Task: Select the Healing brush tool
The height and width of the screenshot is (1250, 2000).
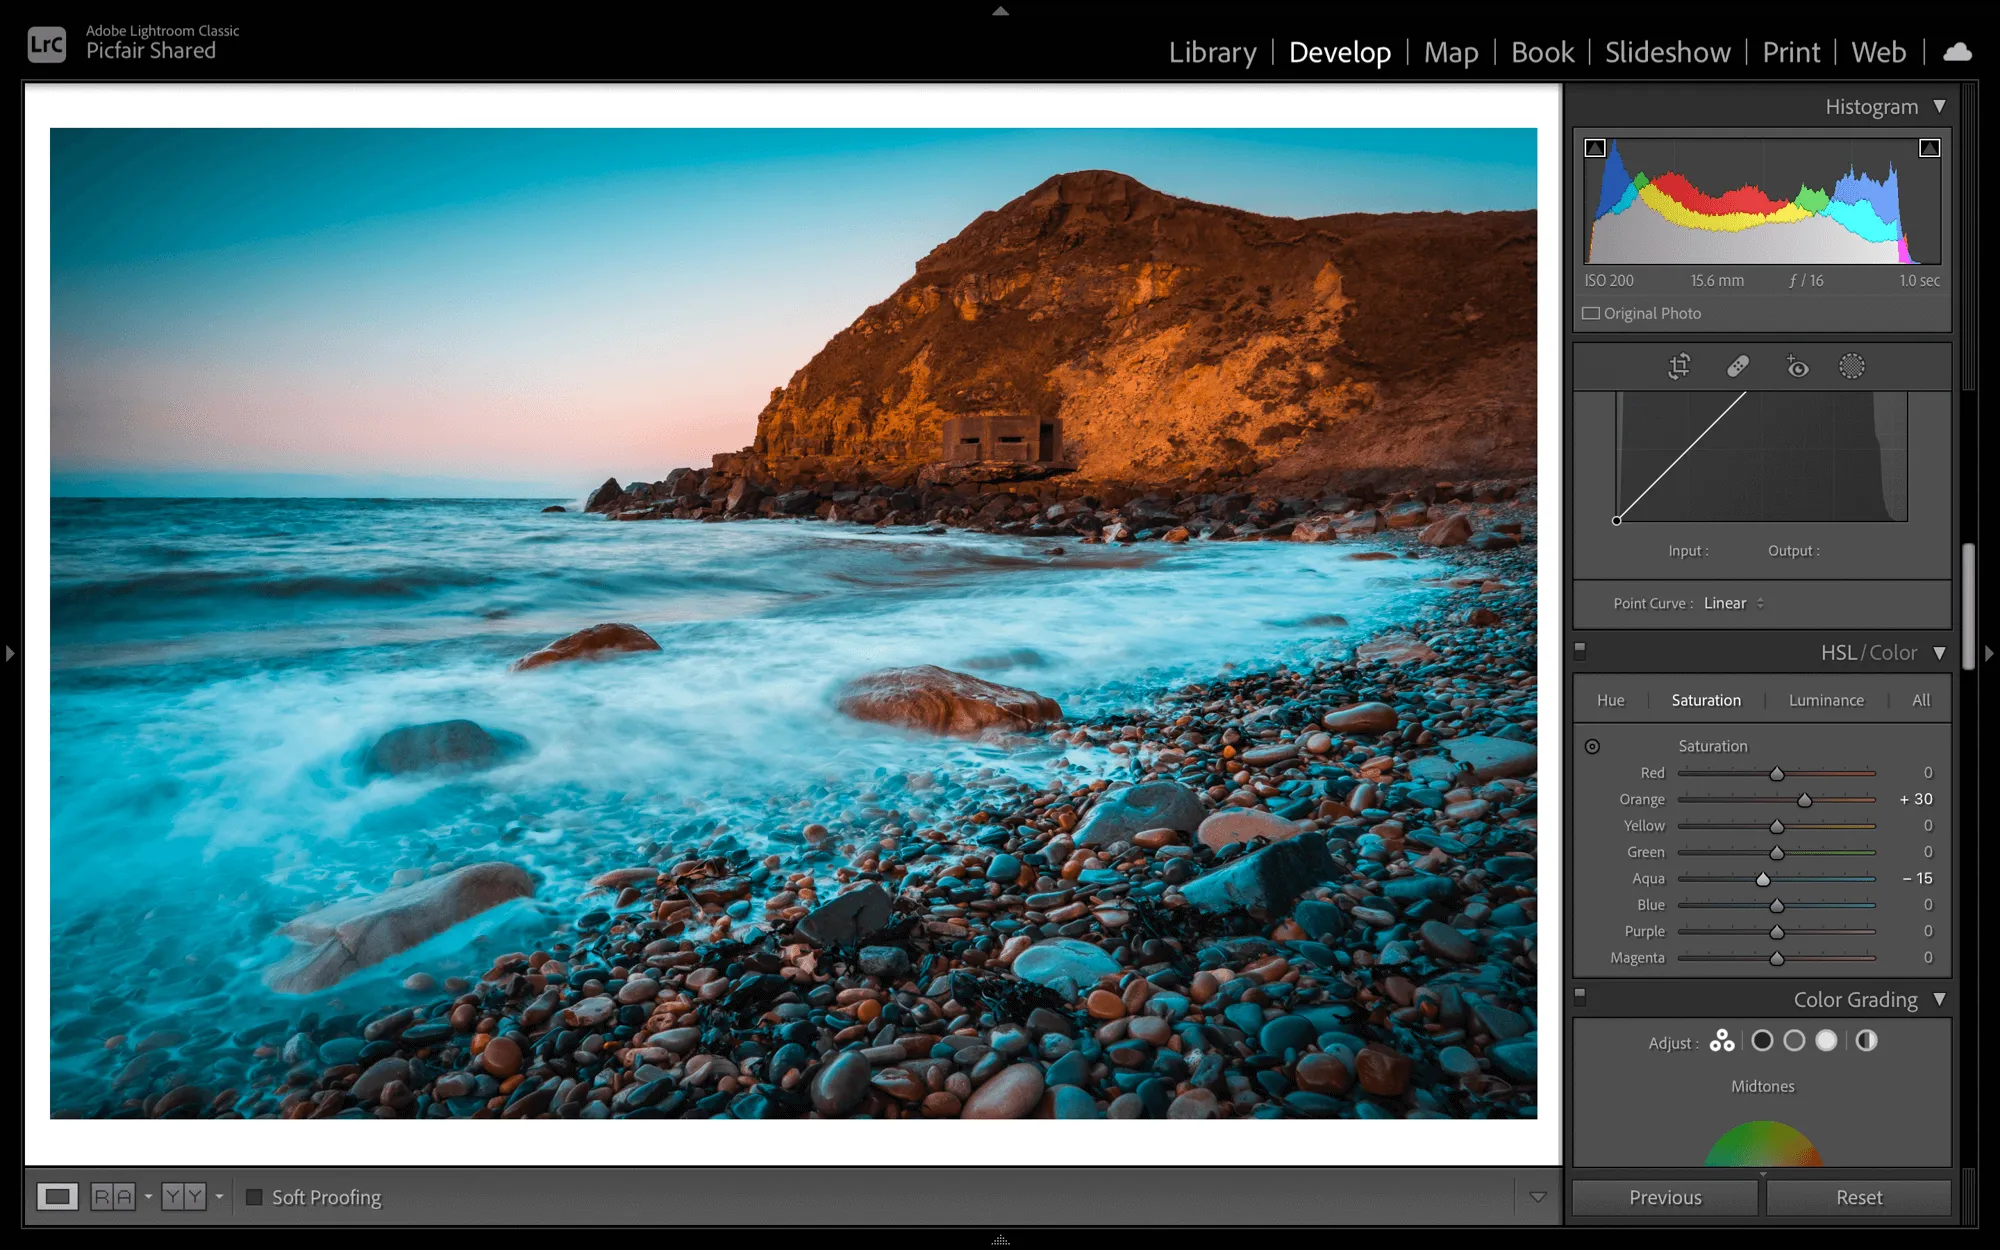Action: (x=1738, y=366)
